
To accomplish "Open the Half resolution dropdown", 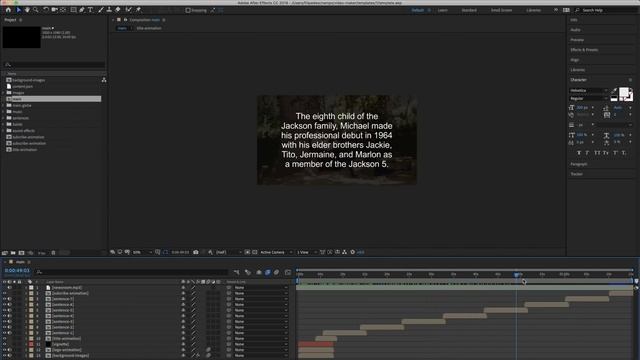I will 228,252.
